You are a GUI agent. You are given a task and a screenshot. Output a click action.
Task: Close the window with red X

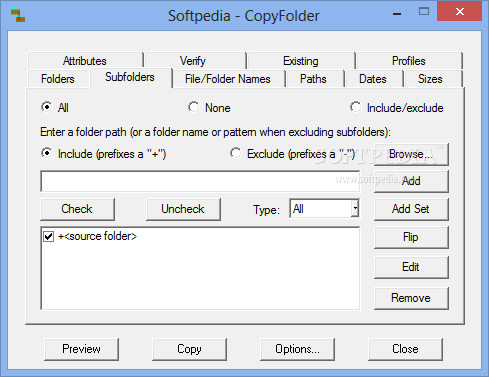[460, 12]
